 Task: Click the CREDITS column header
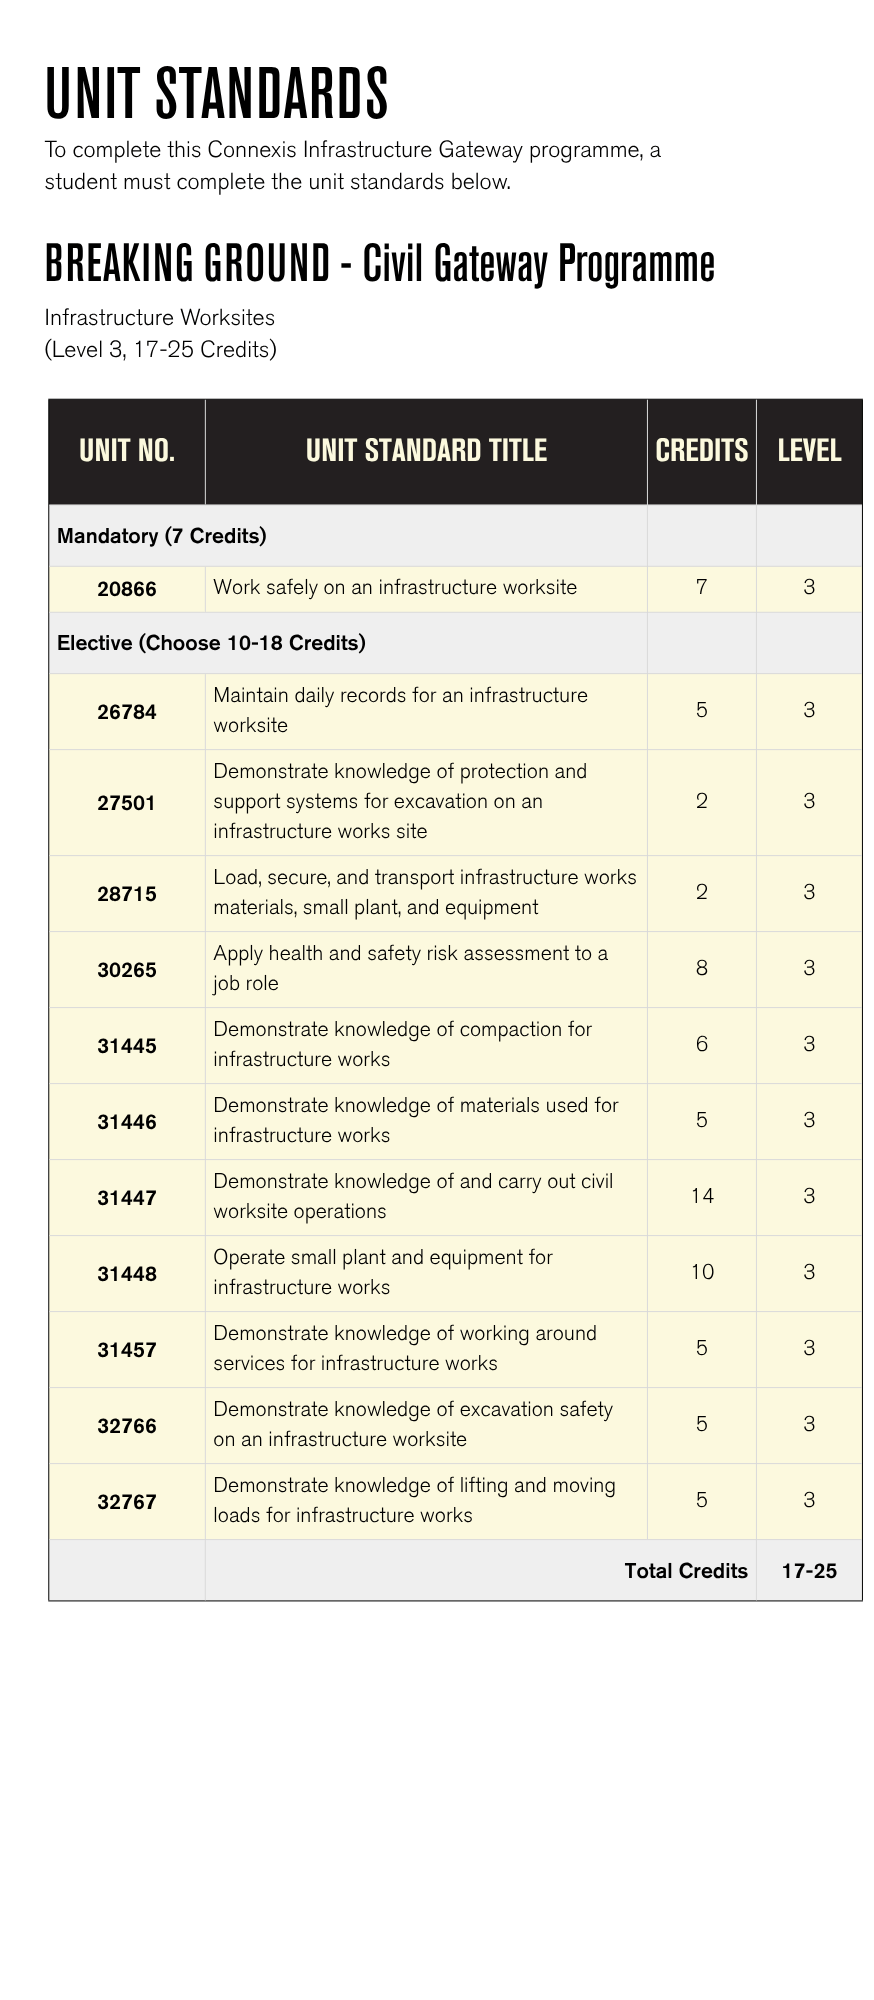[701, 451]
